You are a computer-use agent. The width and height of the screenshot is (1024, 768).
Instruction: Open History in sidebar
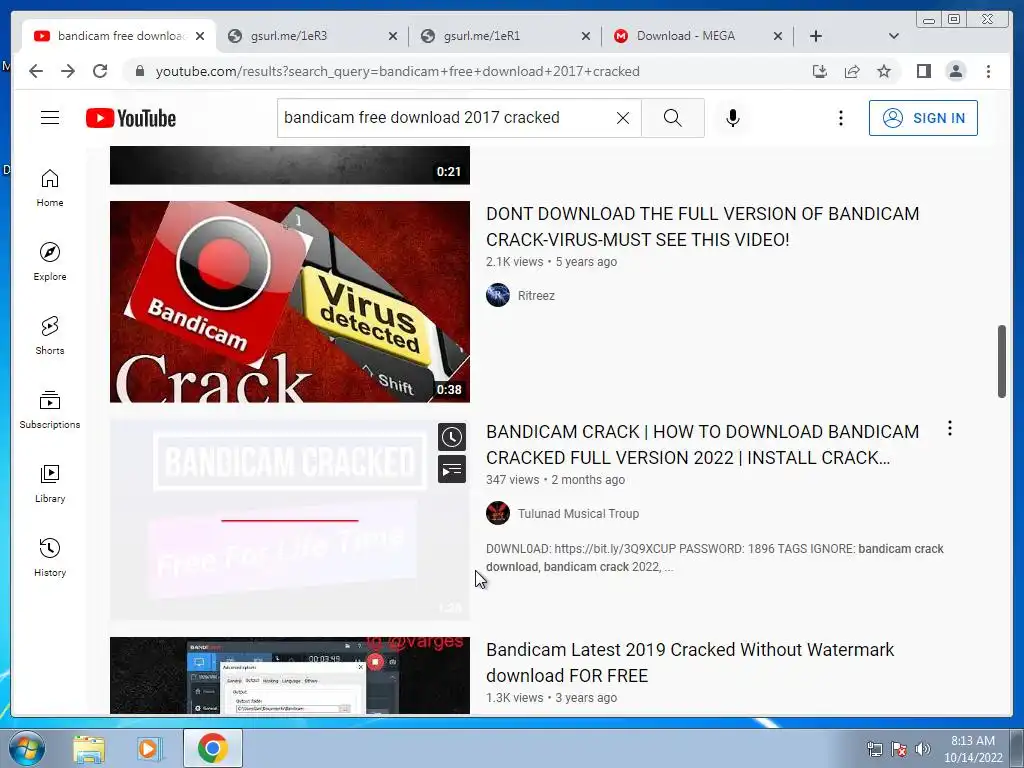[x=50, y=557]
